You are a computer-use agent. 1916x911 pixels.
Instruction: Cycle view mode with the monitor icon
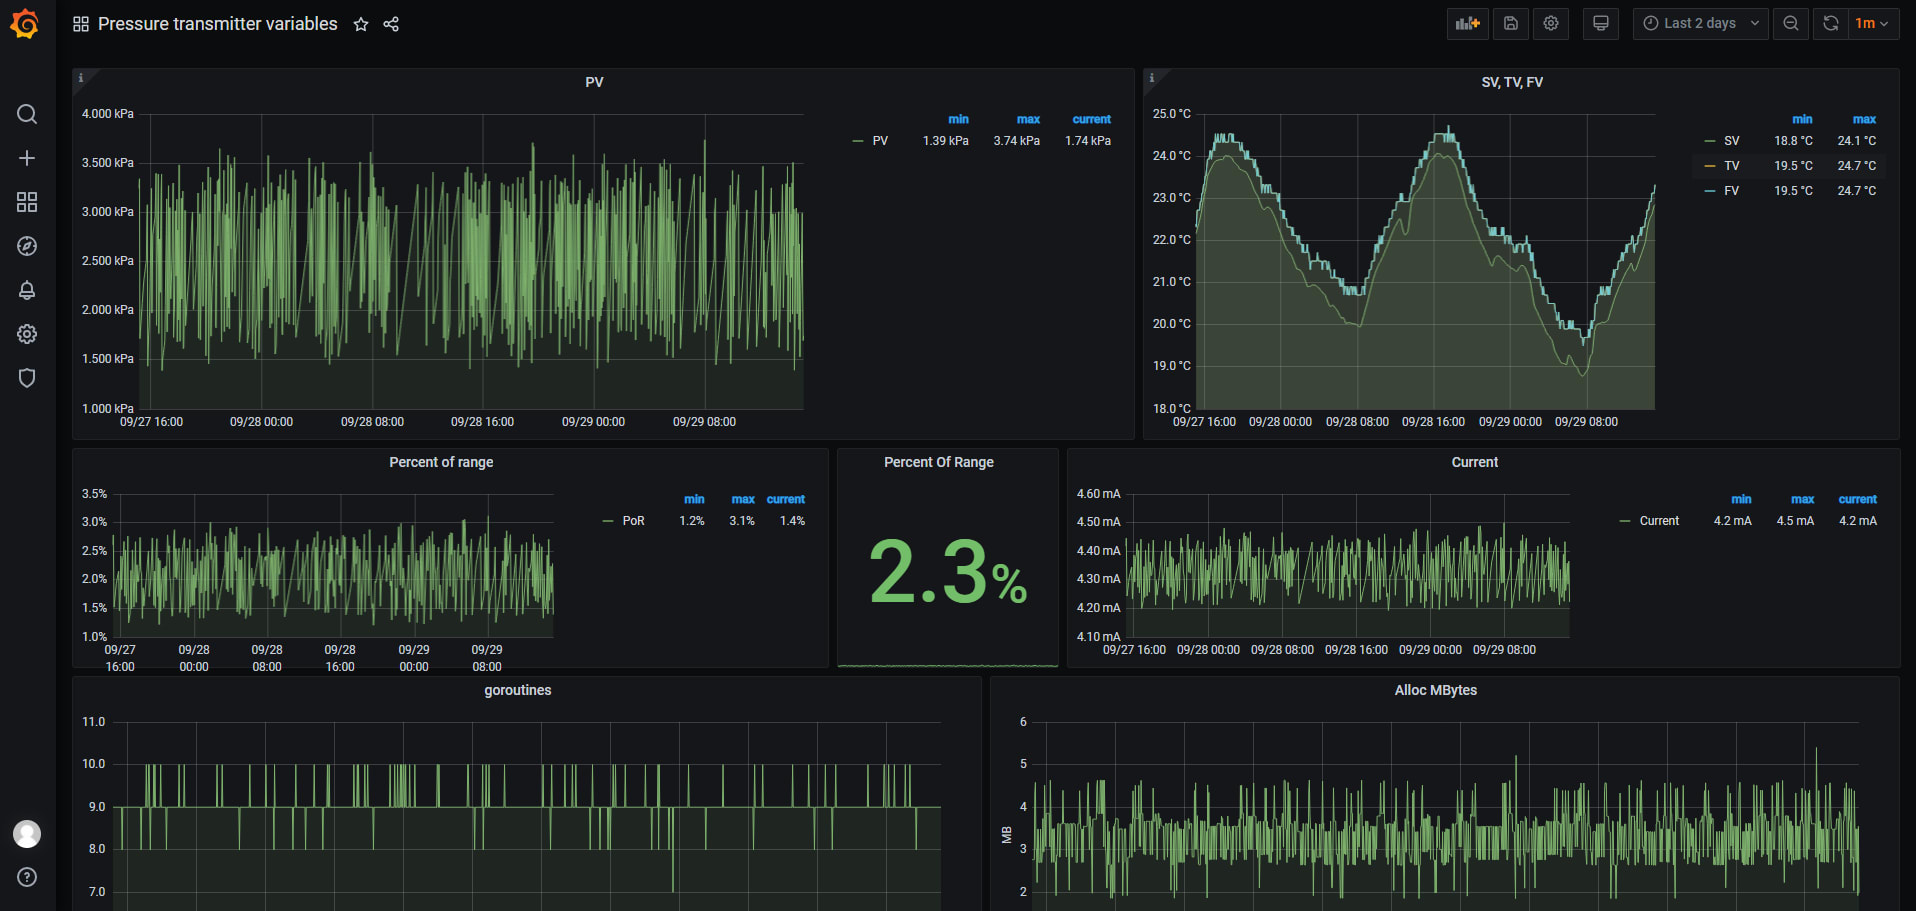point(1601,23)
